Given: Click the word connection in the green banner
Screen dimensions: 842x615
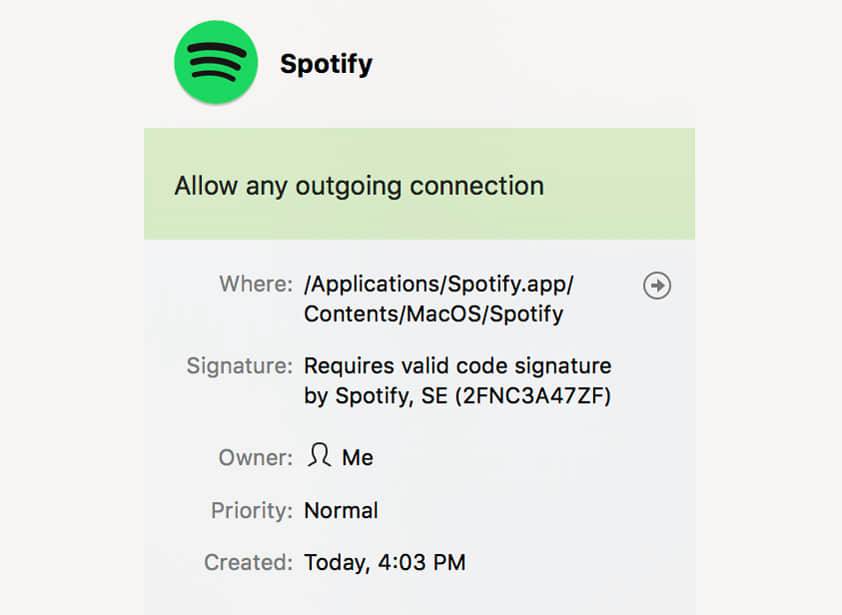Looking at the screenshot, I should point(477,186).
